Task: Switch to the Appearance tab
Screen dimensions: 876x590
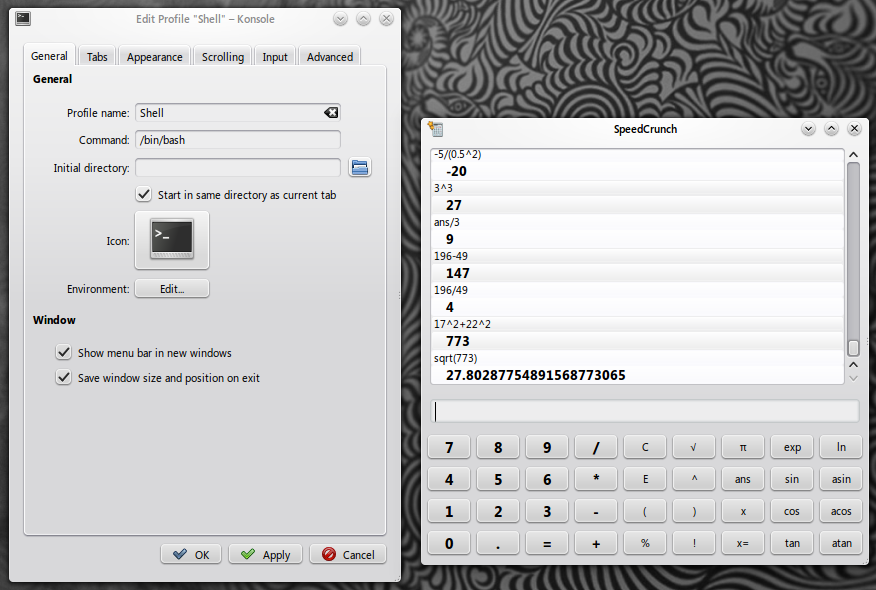Action: click(x=154, y=56)
